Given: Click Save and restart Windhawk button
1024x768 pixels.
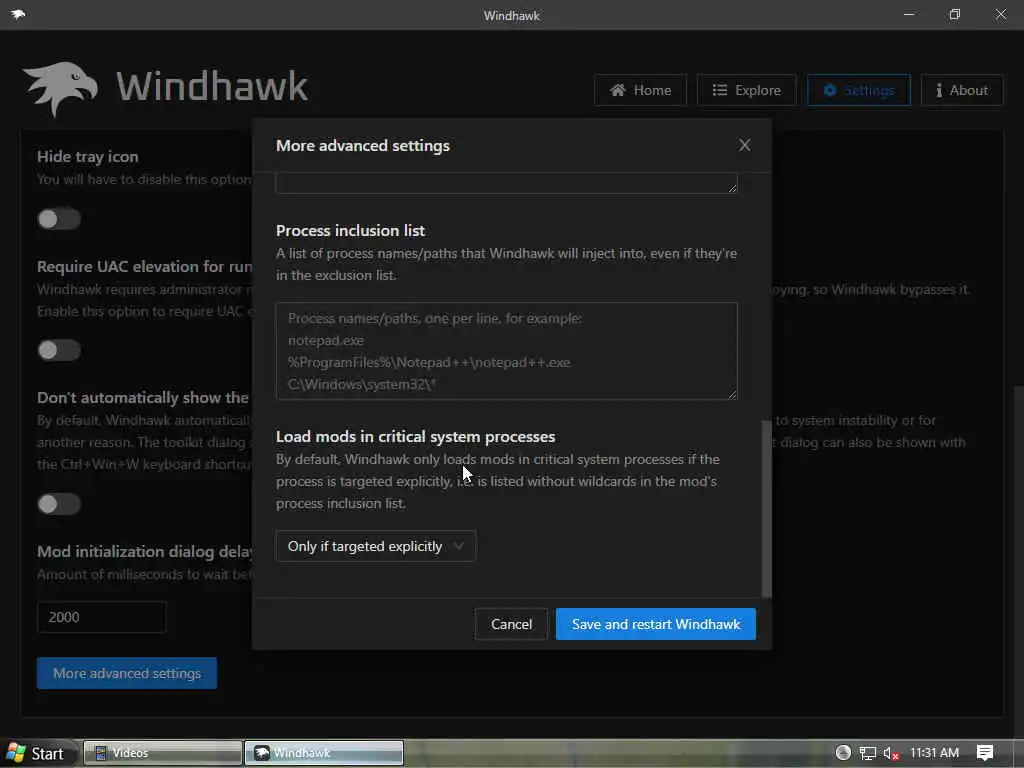Looking at the screenshot, I should click(656, 624).
